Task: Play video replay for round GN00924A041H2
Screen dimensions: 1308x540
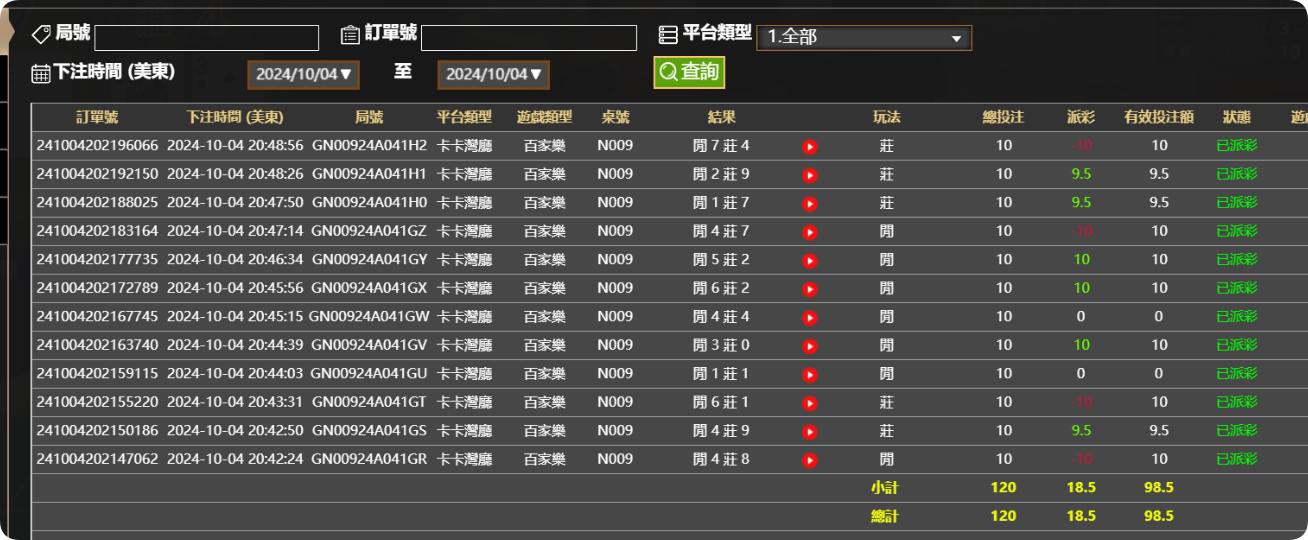Action: [x=810, y=147]
